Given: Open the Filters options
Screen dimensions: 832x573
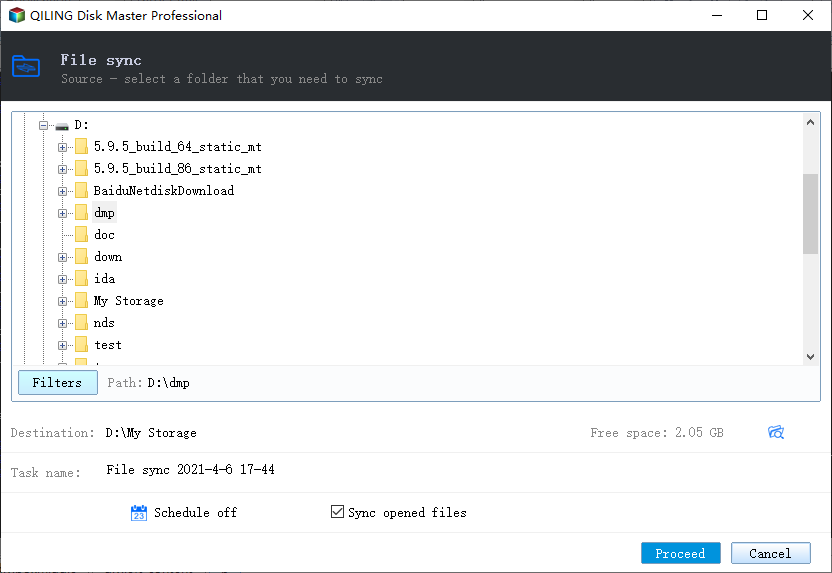Looking at the screenshot, I should (57, 382).
